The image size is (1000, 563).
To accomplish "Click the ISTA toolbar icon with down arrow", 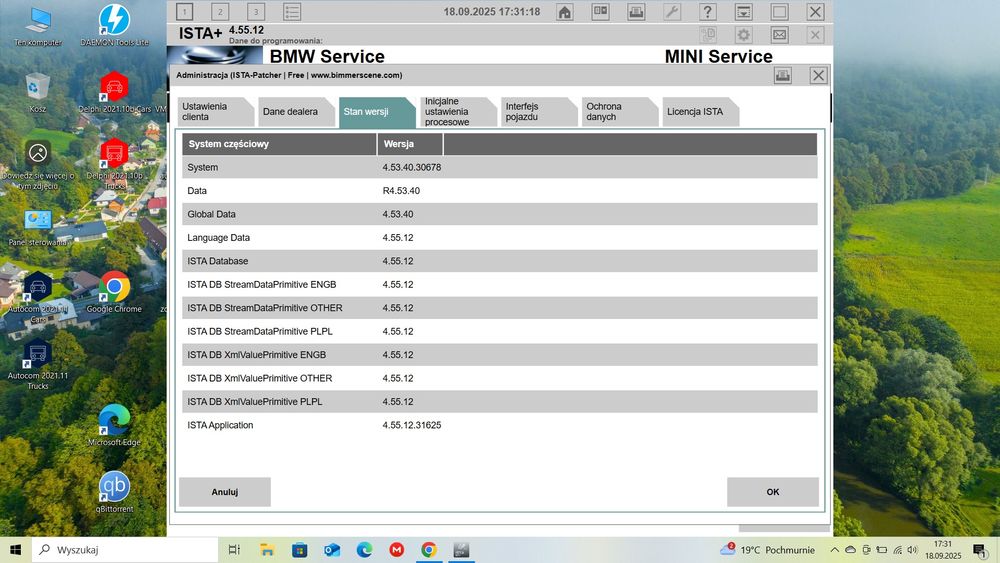I will pyautogui.click(x=744, y=11).
